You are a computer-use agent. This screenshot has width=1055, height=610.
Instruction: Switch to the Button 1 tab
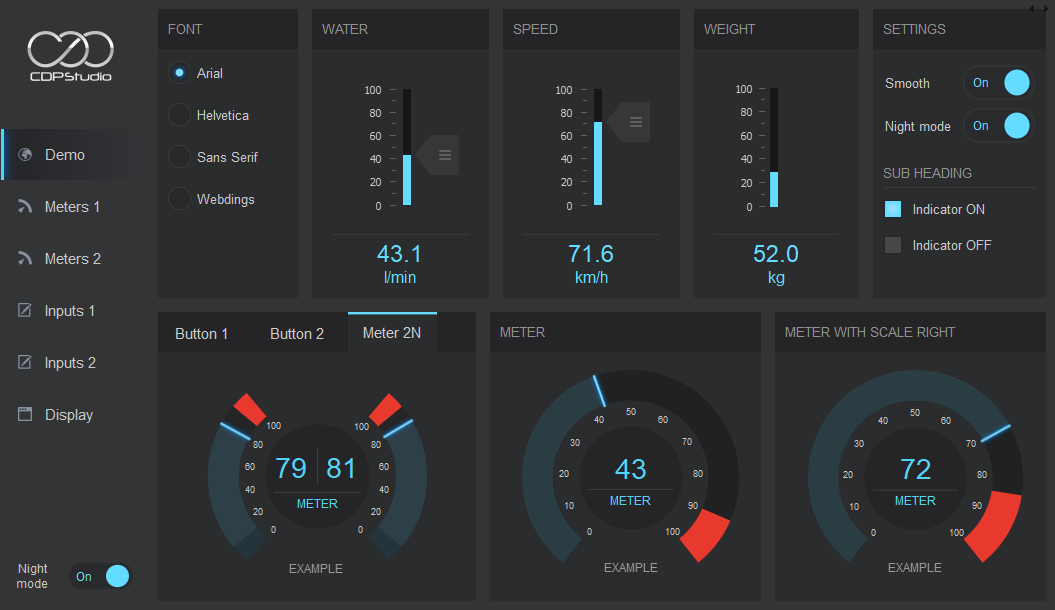click(x=201, y=334)
